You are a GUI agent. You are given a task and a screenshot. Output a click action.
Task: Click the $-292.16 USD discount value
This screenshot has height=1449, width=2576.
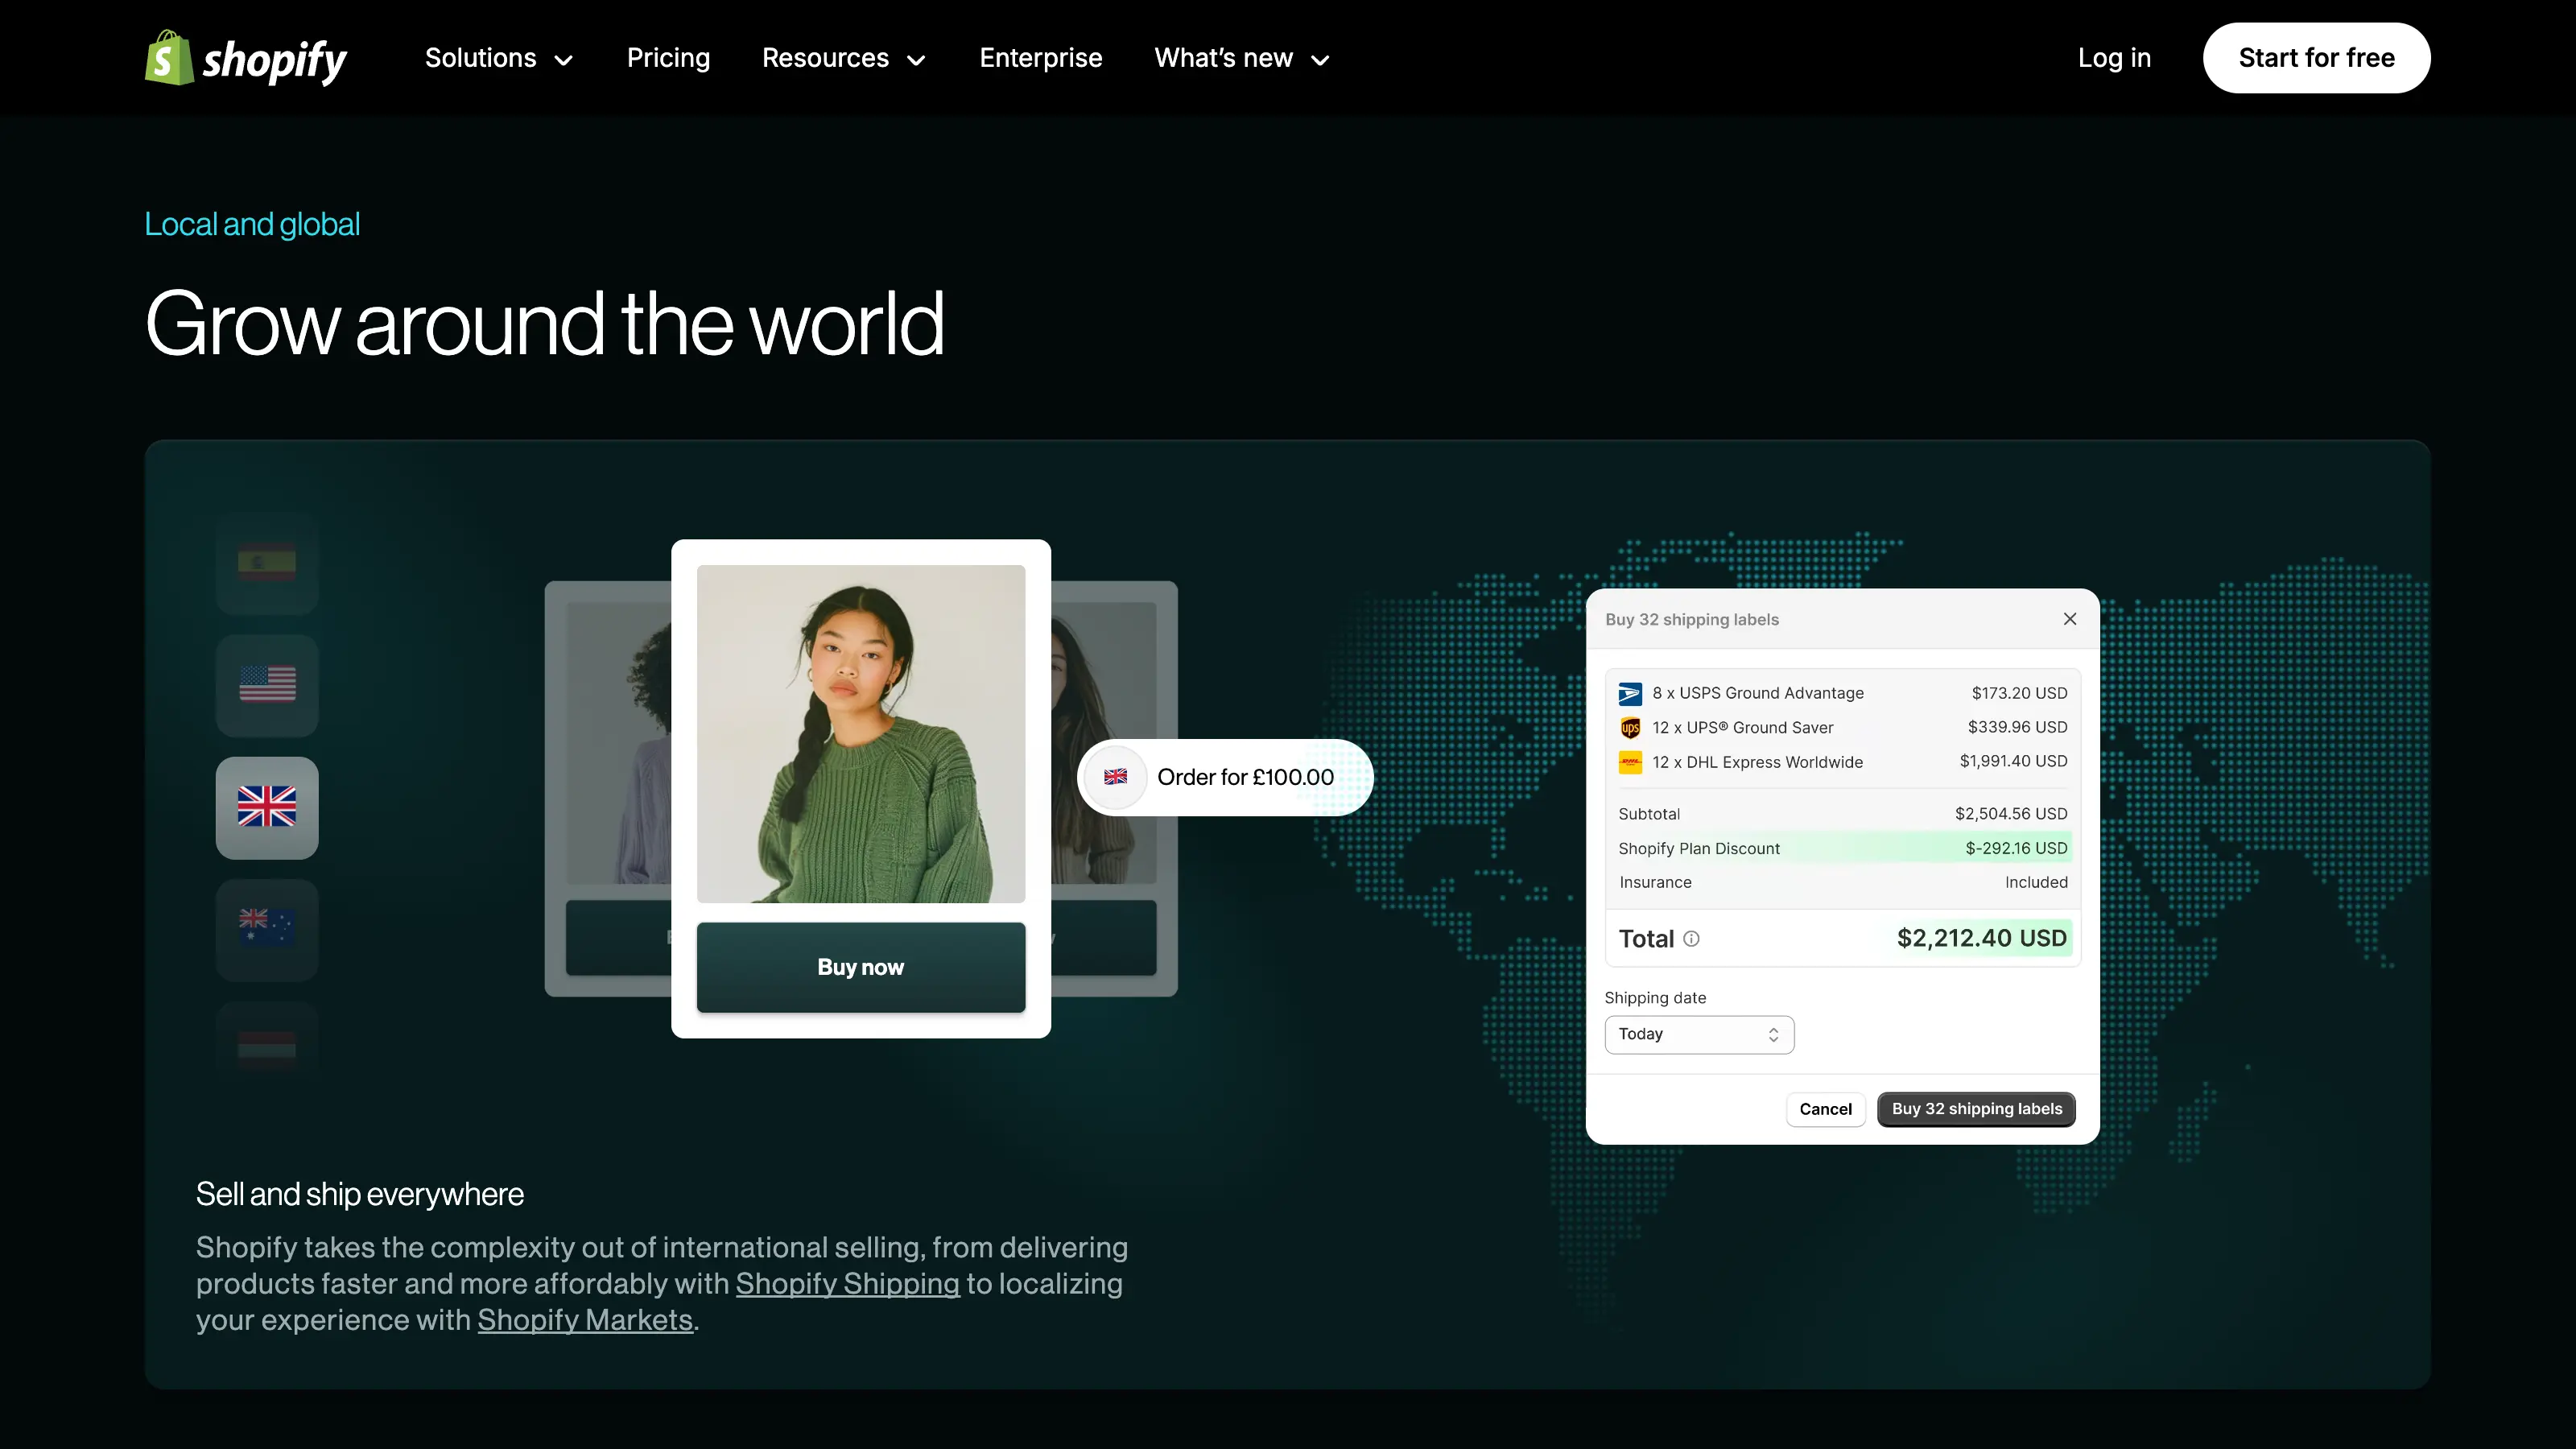(x=2016, y=848)
